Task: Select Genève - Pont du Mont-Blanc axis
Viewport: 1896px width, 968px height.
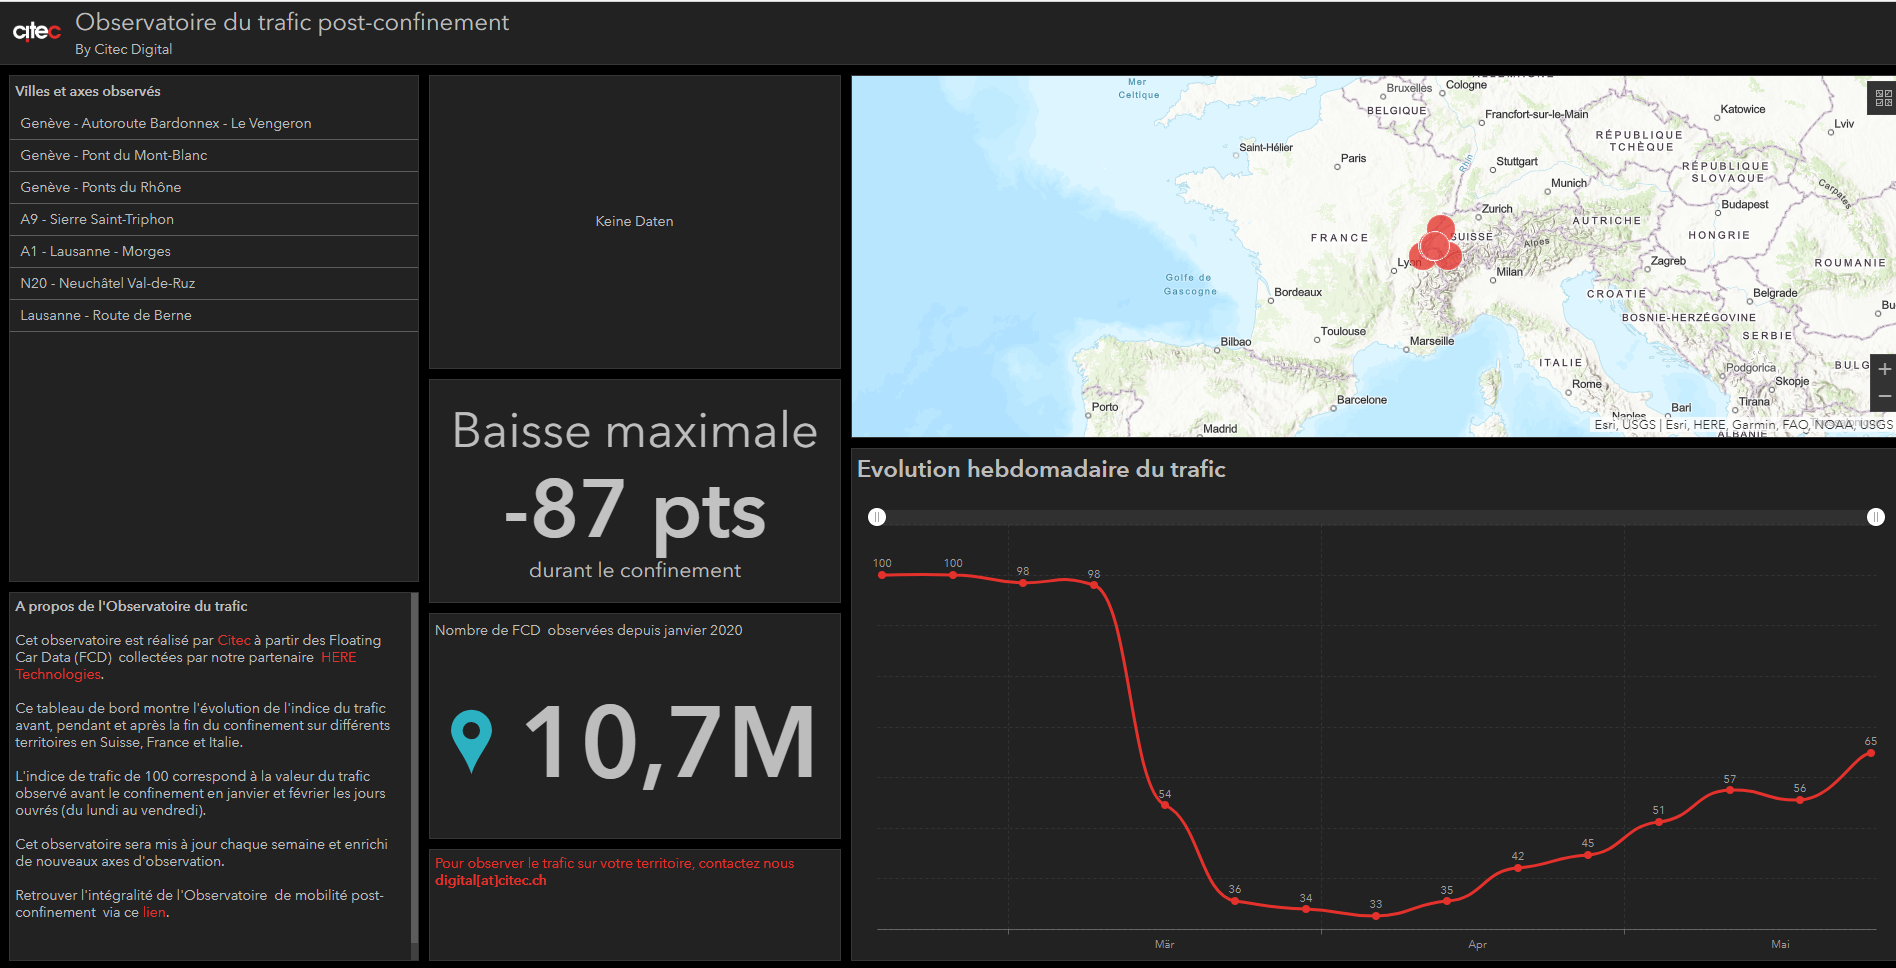Action: [114, 155]
